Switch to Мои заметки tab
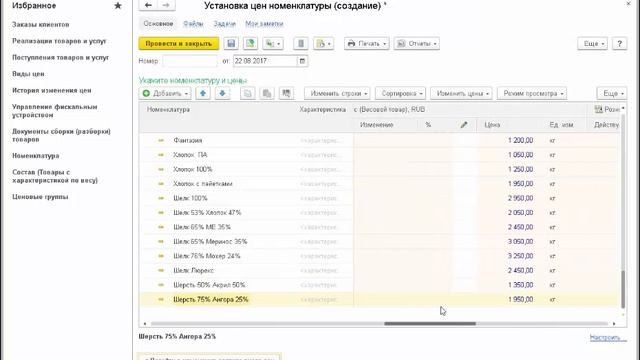 264,24
